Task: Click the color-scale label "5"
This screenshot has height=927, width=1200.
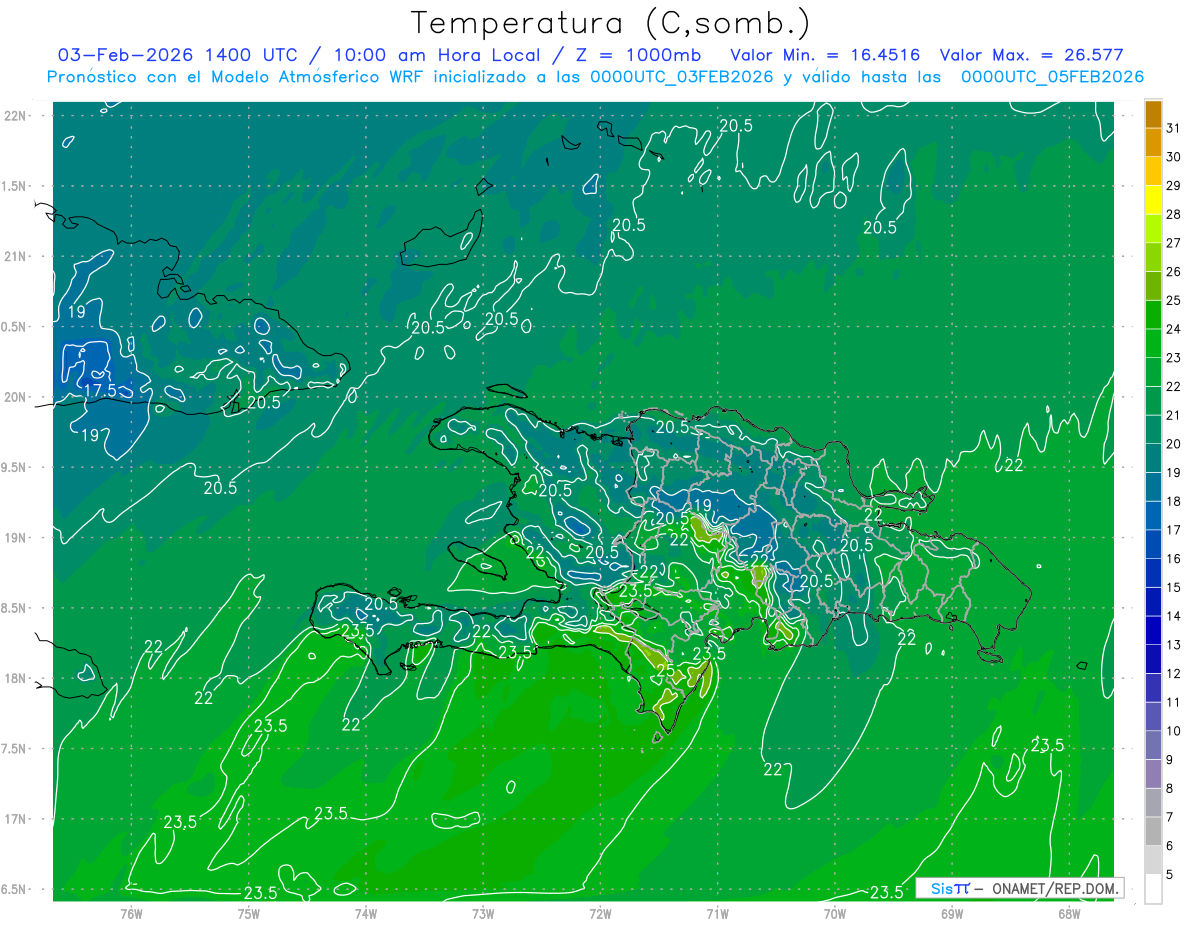Action: 1171,875
